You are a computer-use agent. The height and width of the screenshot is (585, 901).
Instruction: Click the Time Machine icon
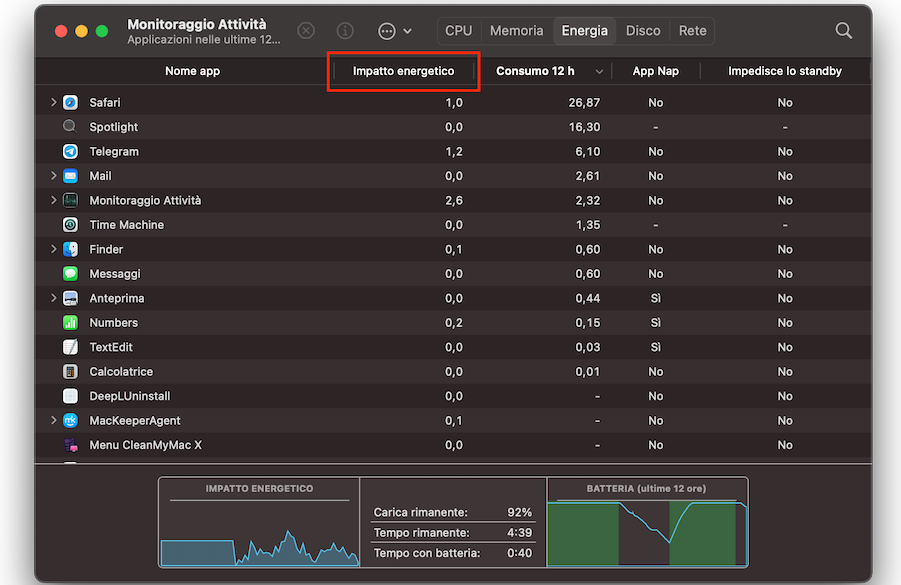click(x=70, y=225)
